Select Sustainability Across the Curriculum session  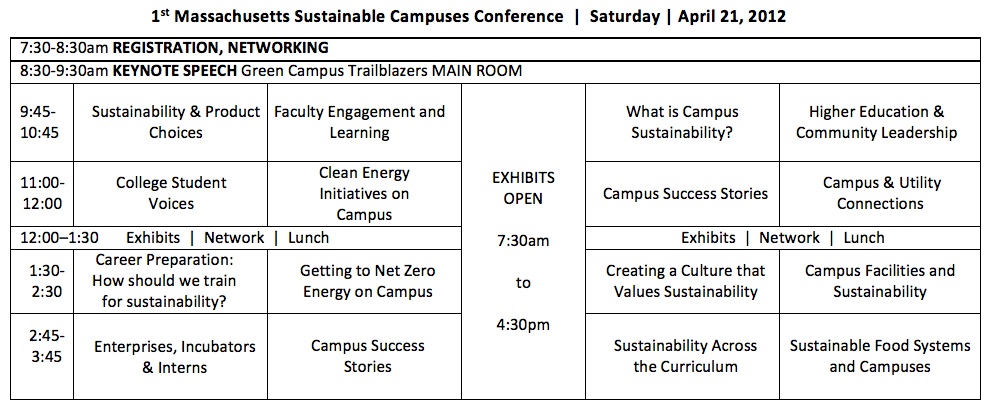[682, 356]
